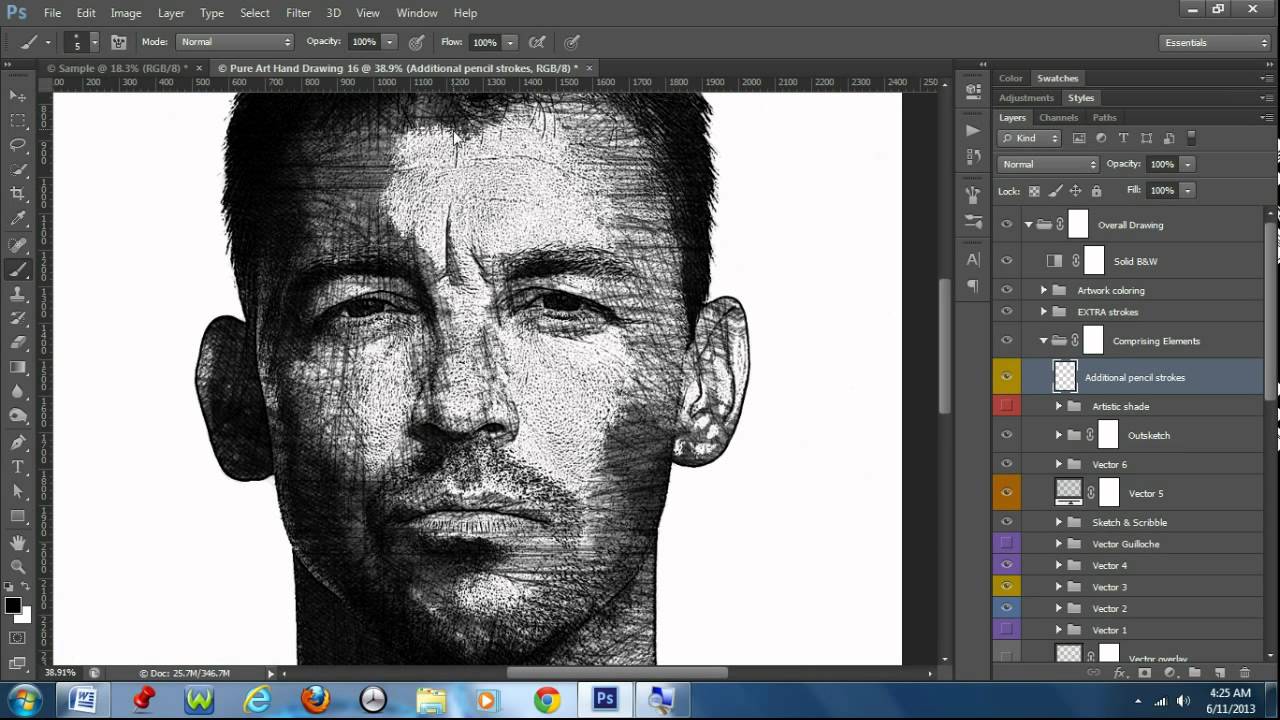Activate the Zoom tool in toolbox
This screenshot has height=720, width=1280.
(18, 566)
